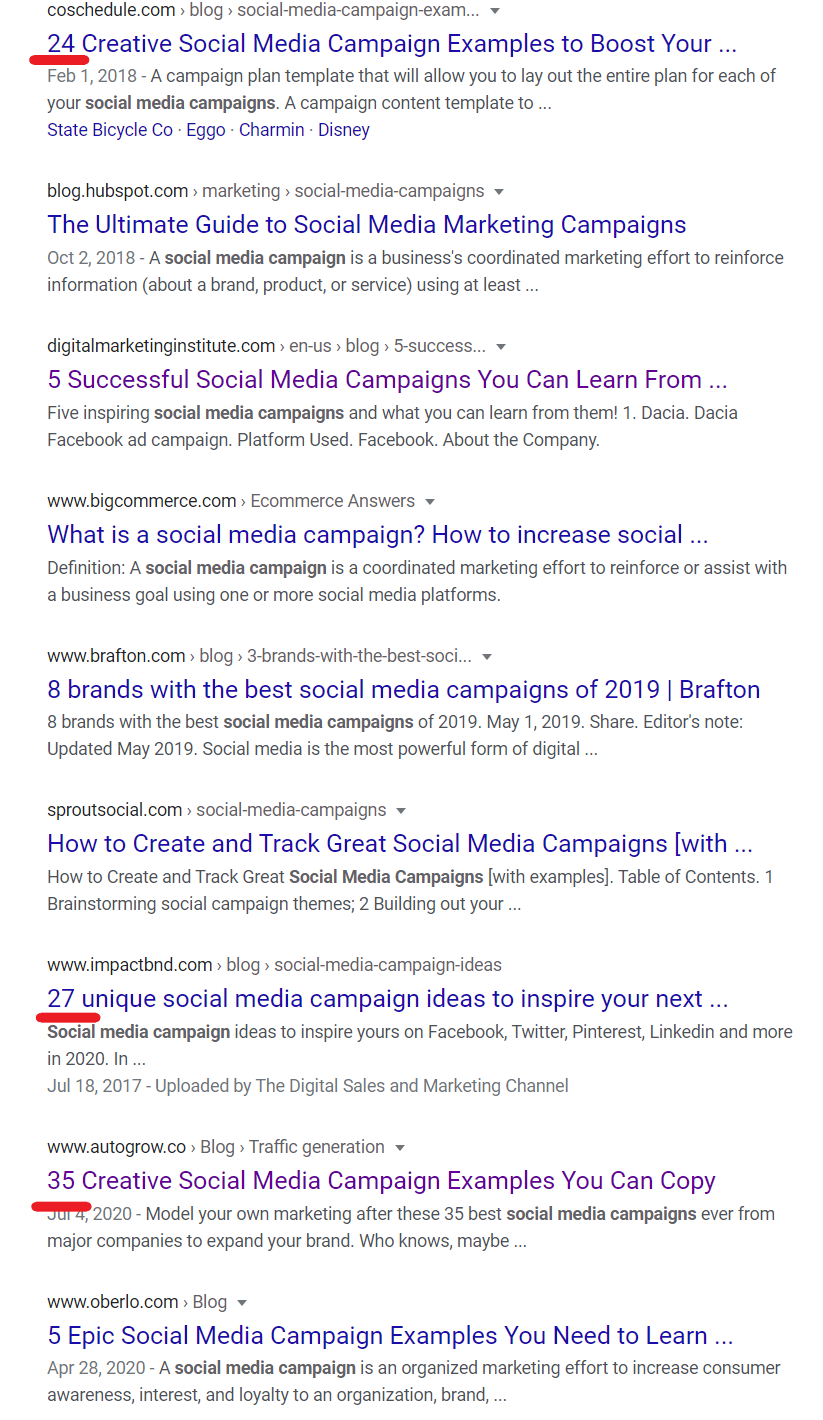The height and width of the screenshot is (1420, 823).
Task: Visit 5 Epic Social Media Campaign Examples result
Action: click(386, 1335)
